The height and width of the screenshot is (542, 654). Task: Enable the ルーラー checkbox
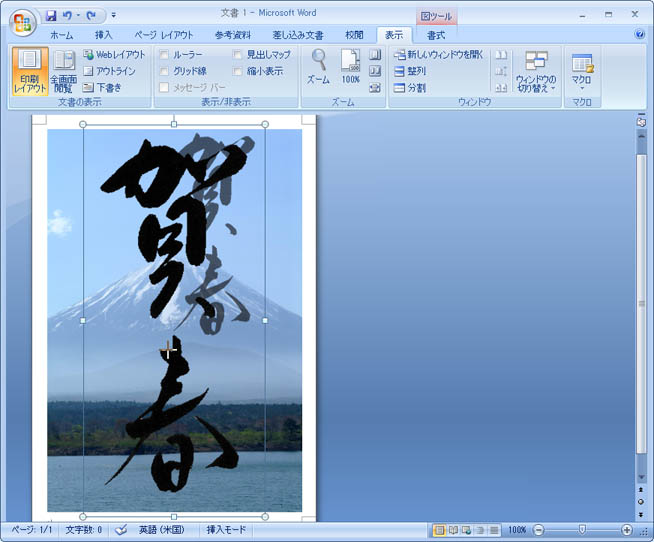coord(165,55)
